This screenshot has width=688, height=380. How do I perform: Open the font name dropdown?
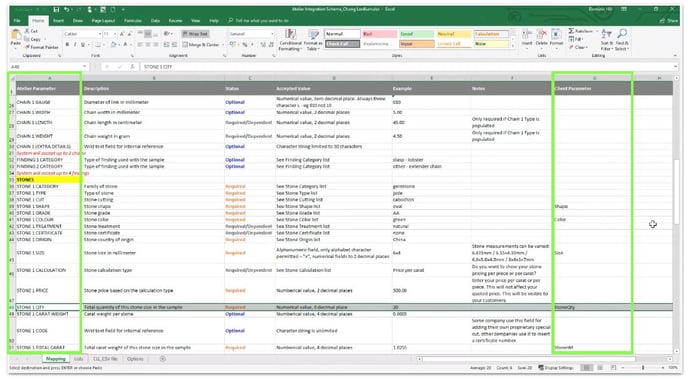coord(99,34)
